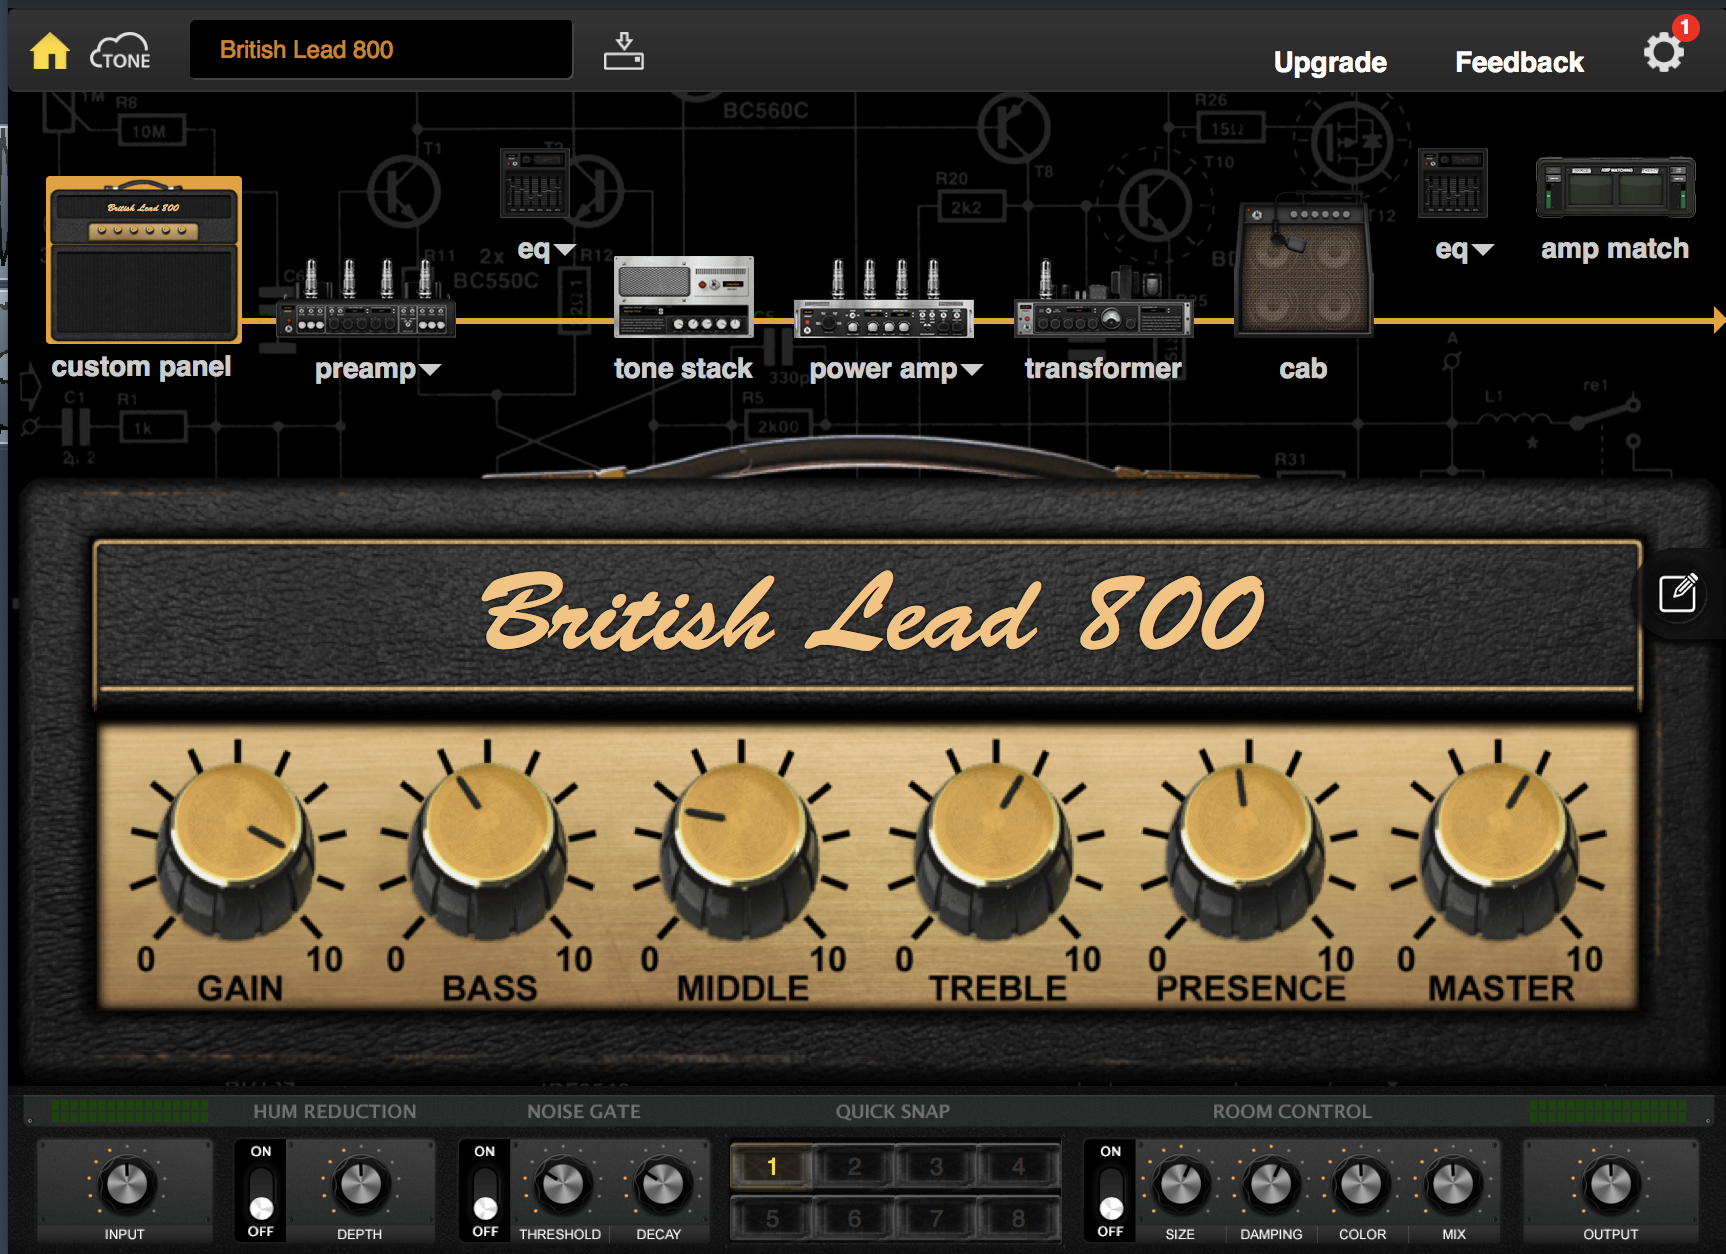The image size is (1726, 1254).
Task: Click the Upgrade button
Action: click(x=1330, y=62)
